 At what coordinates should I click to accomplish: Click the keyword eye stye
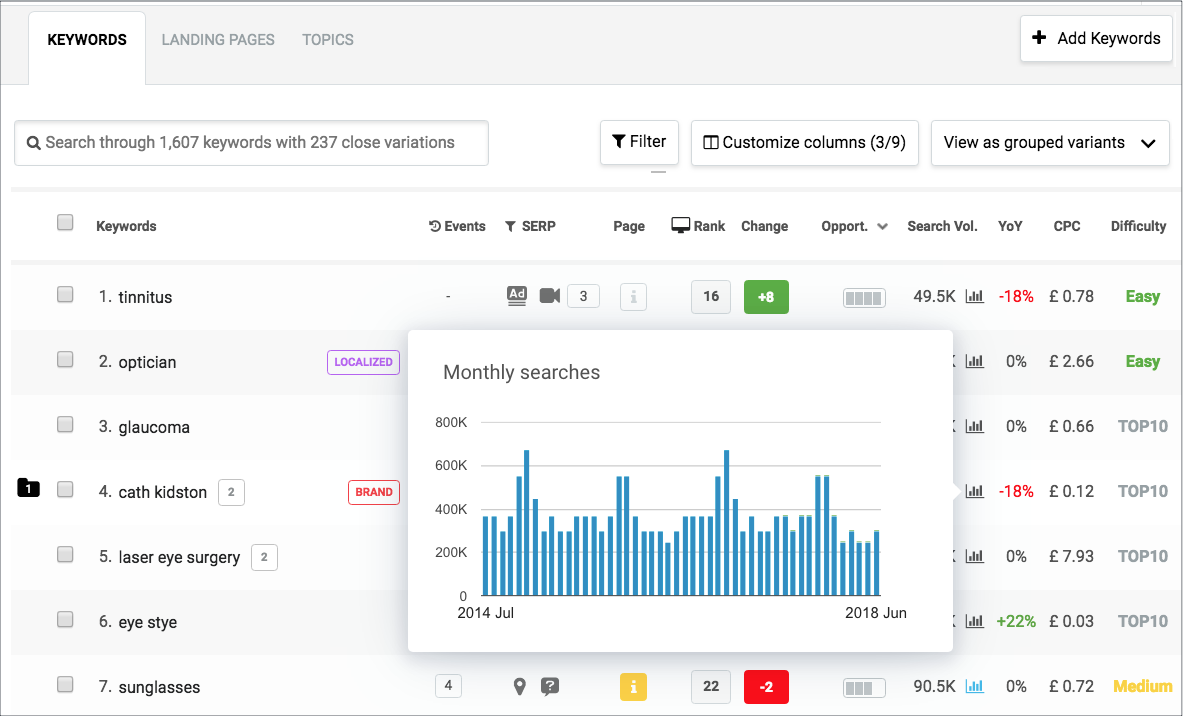148,622
